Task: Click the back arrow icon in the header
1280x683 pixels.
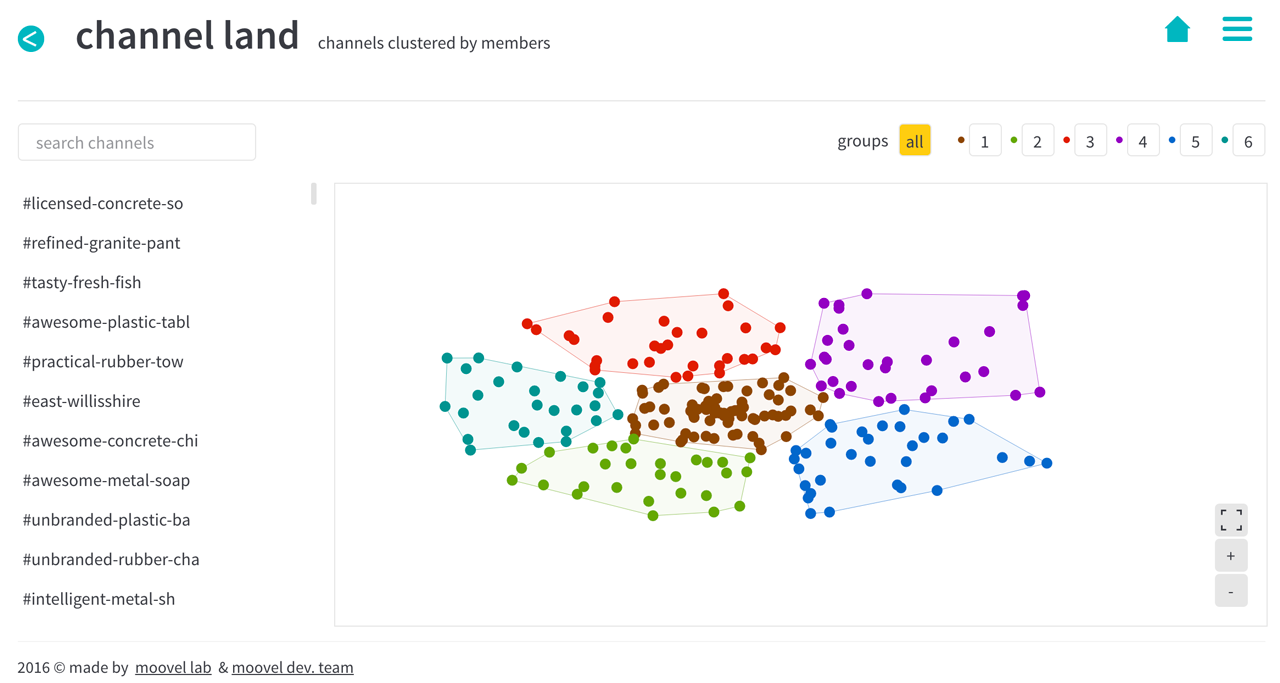Action: coord(31,37)
